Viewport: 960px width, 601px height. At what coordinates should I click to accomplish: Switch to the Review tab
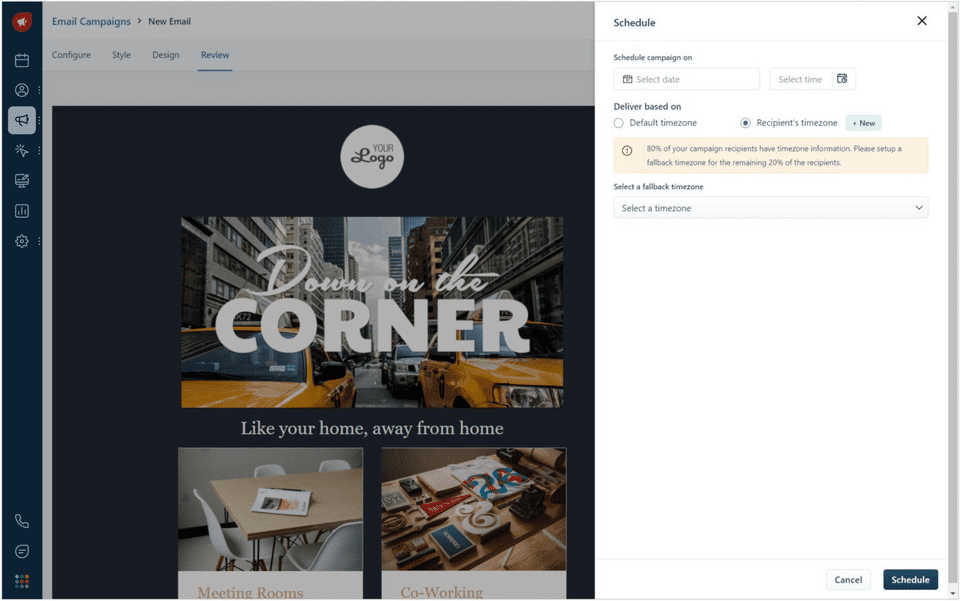tap(215, 55)
